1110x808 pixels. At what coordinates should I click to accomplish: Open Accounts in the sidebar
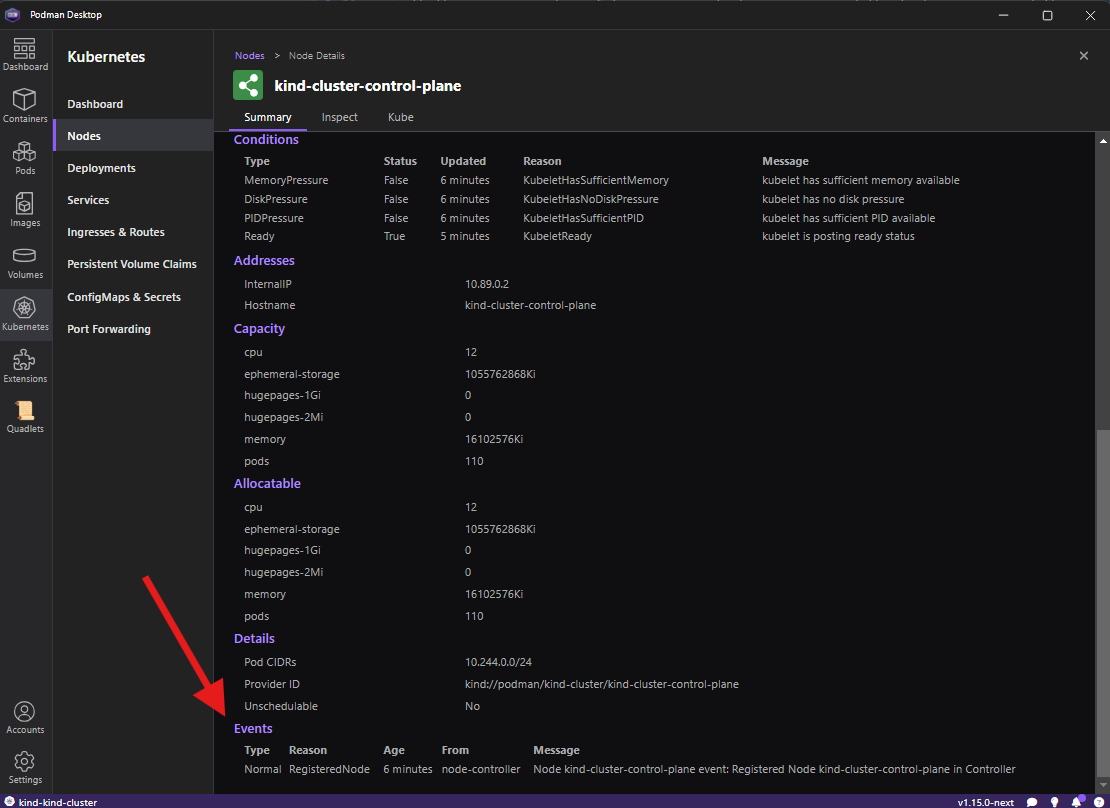pyautogui.click(x=25, y=717)
